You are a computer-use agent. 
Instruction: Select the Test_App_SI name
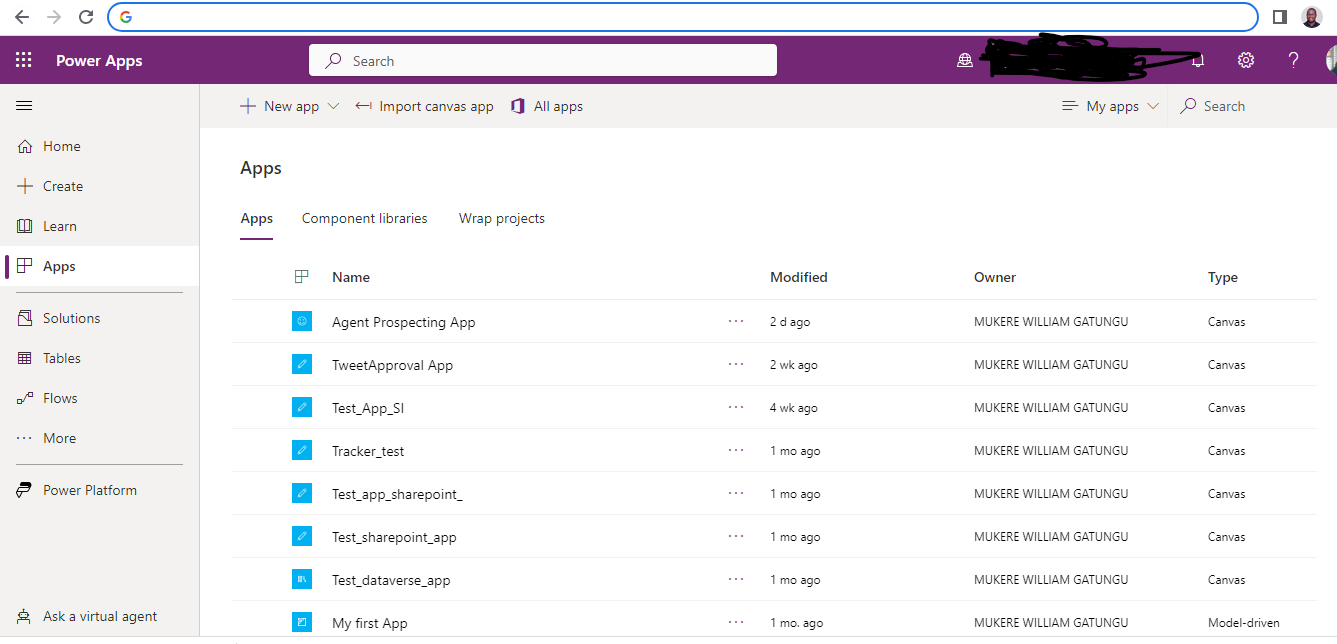[368, 408]
